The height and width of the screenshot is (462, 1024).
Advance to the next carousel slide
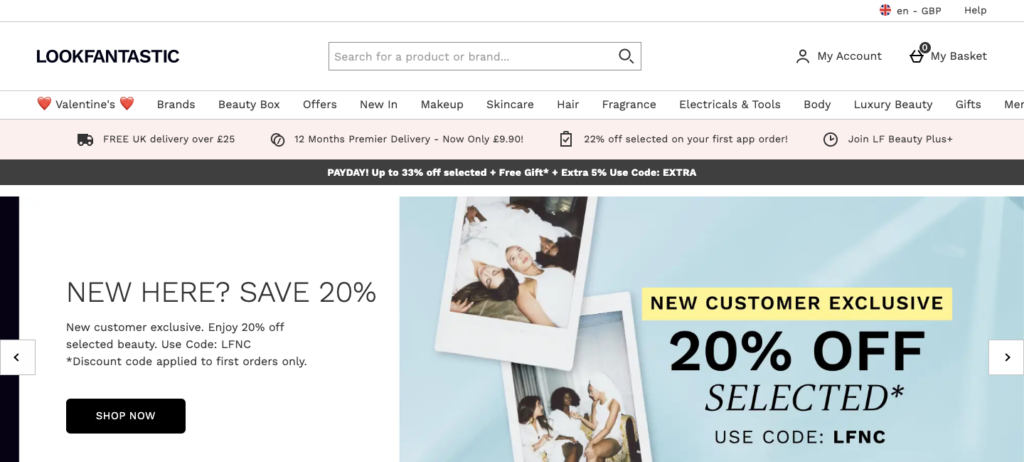click(x=1006, y=357)
